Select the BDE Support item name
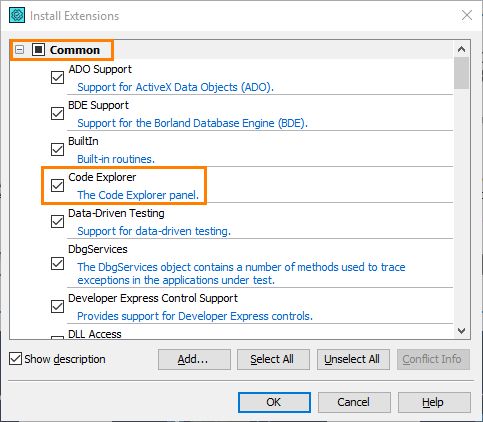483x422 pixels. pos(98,105)
